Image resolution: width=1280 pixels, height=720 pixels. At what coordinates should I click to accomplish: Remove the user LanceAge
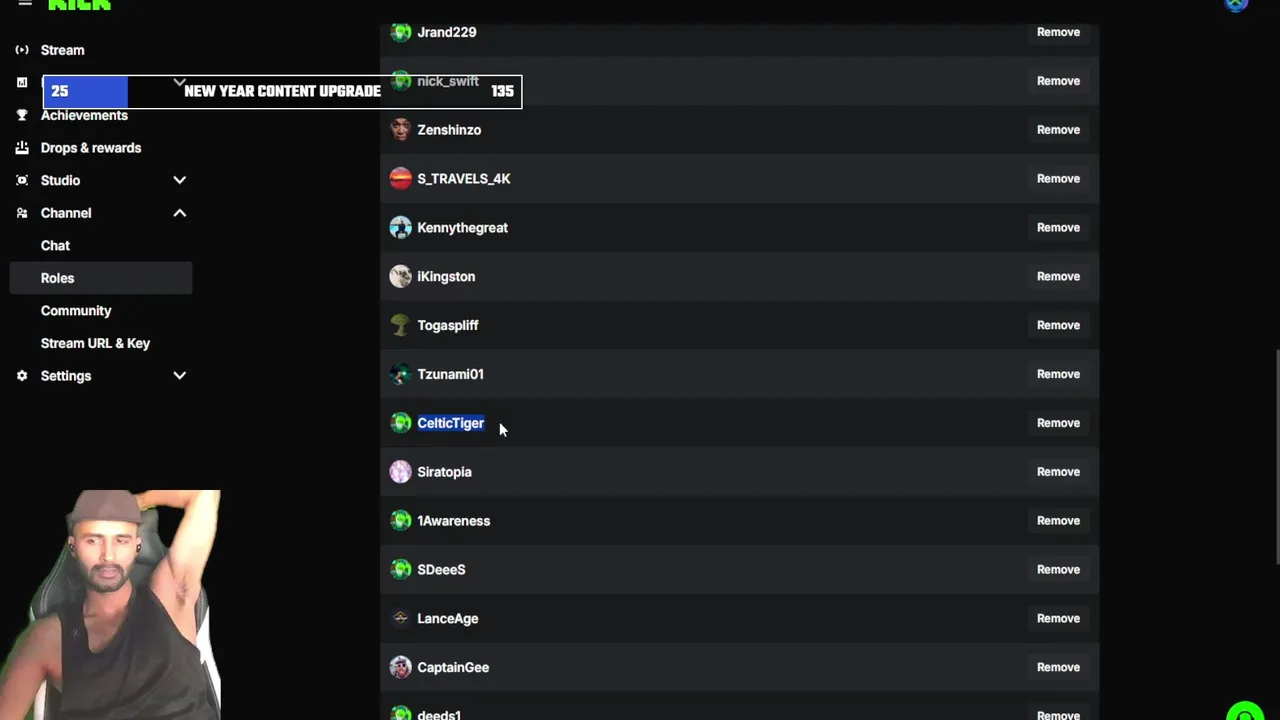coord(1058,619)
